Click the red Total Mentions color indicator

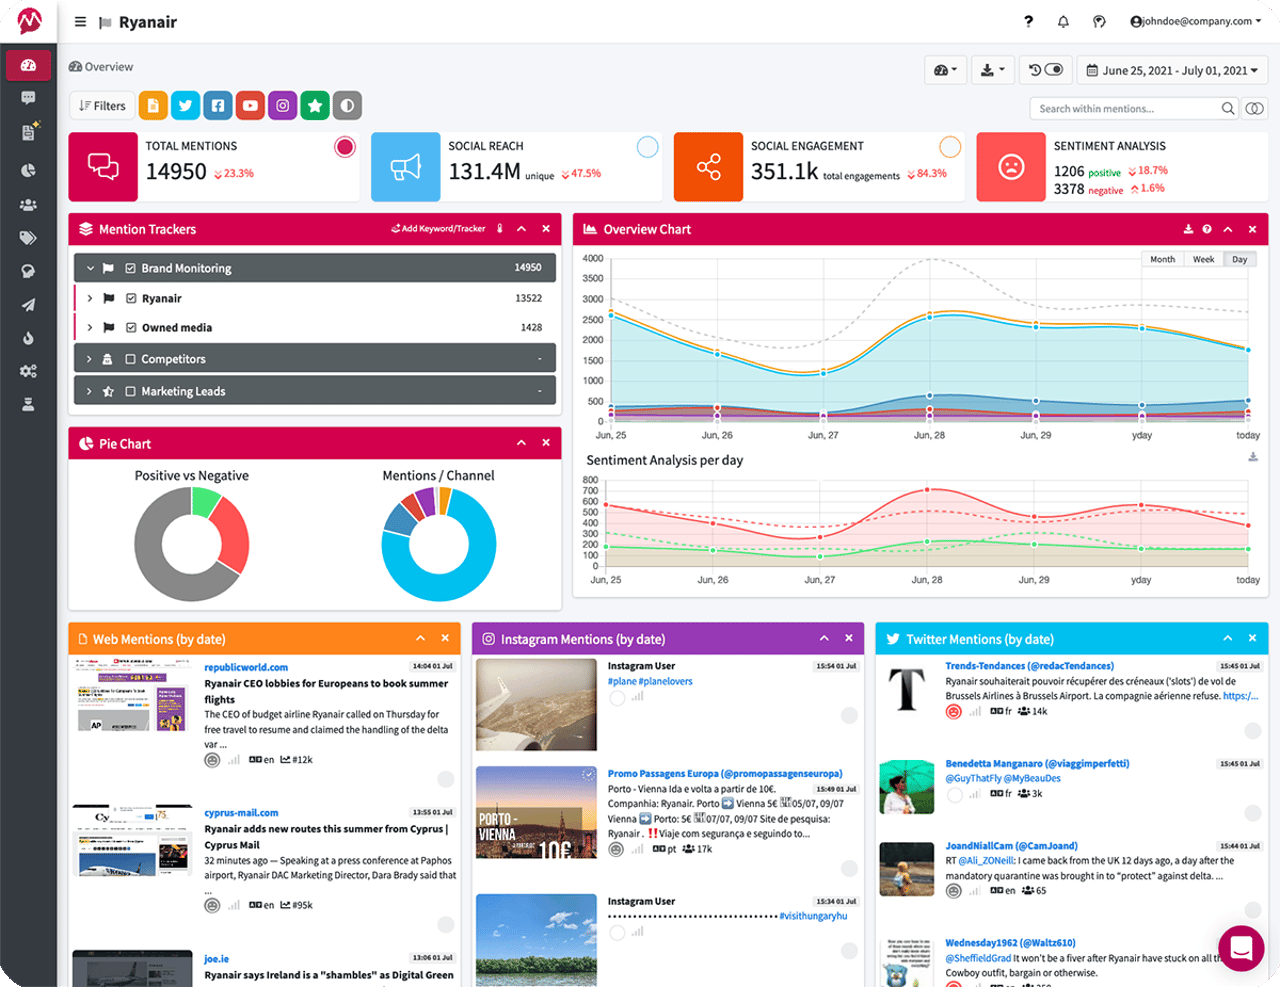[345, 146]
